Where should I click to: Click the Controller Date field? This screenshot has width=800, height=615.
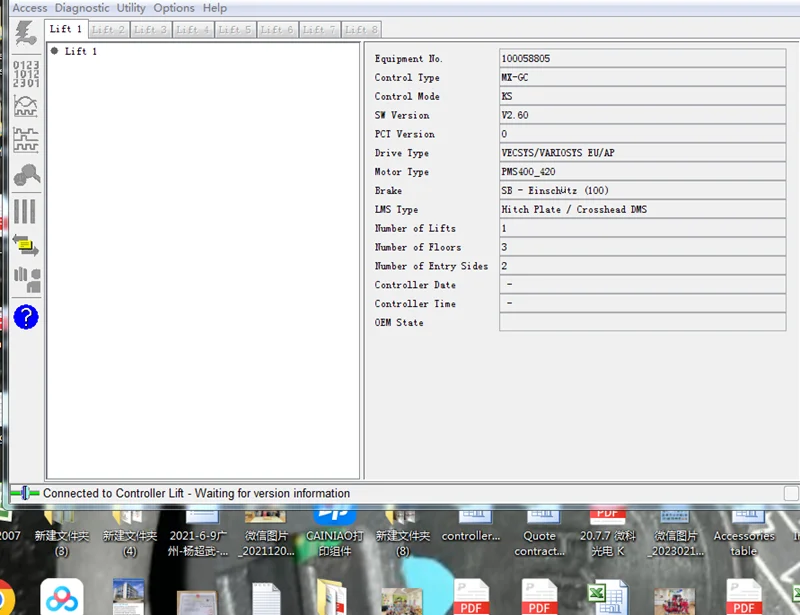(642, 285)
